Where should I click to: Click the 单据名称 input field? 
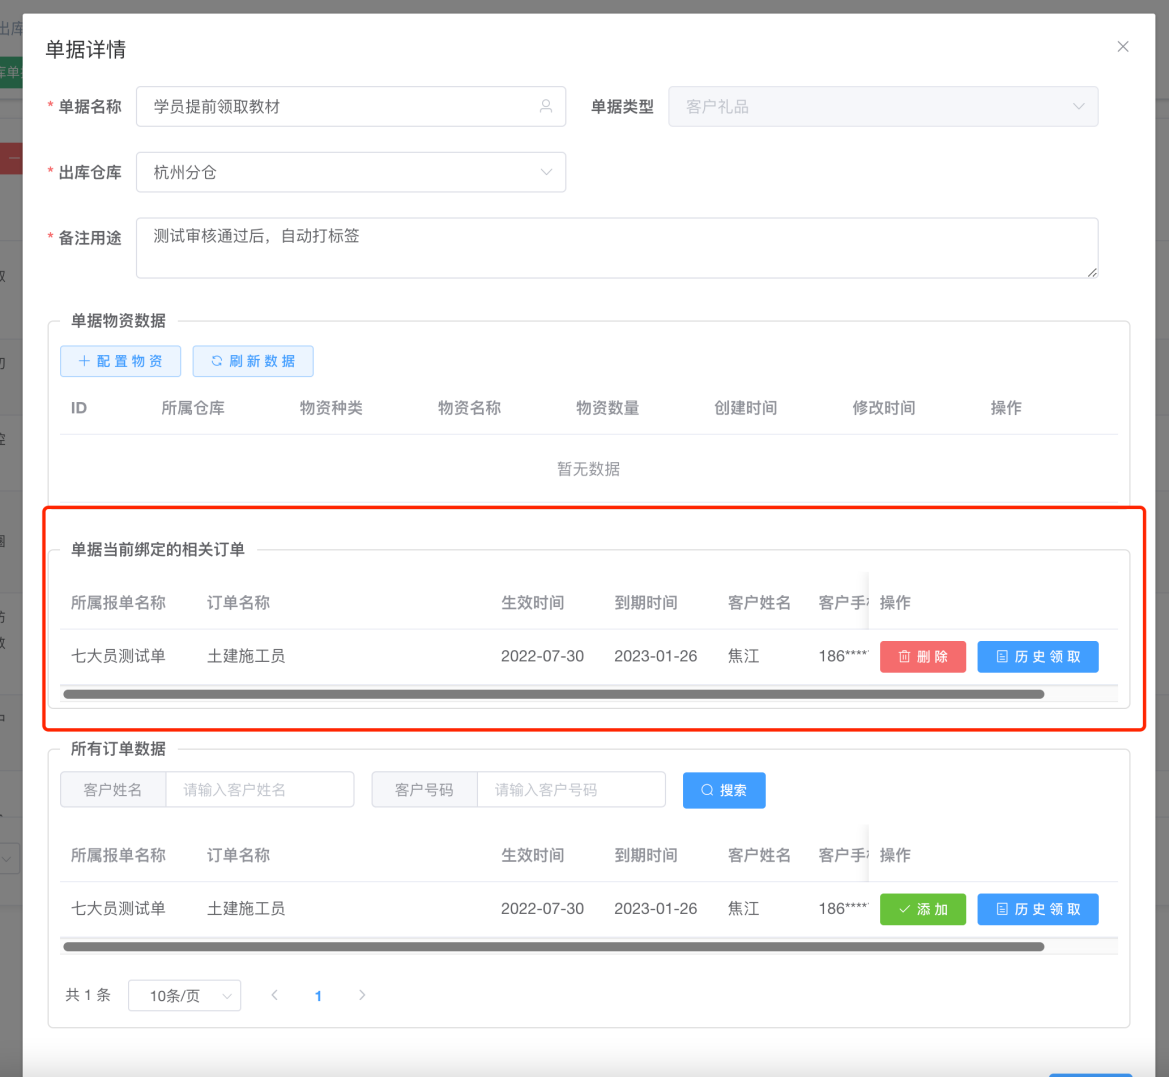pyautogui.click(x=340, y=106)
